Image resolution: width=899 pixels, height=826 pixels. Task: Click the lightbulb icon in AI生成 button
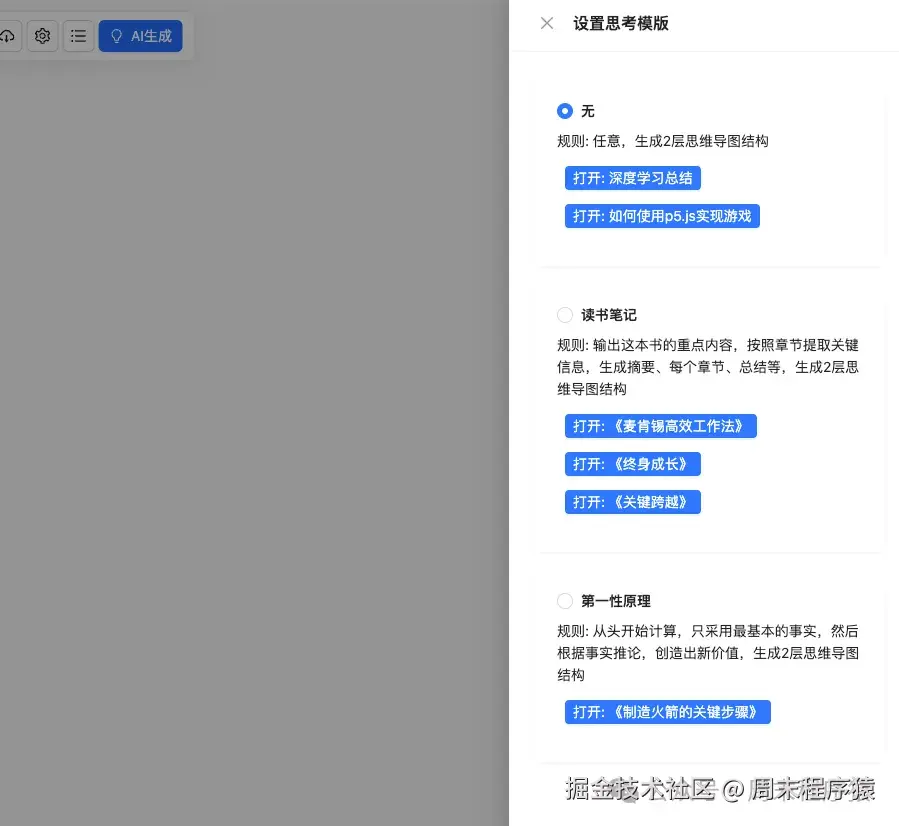(x=117, y=36)
